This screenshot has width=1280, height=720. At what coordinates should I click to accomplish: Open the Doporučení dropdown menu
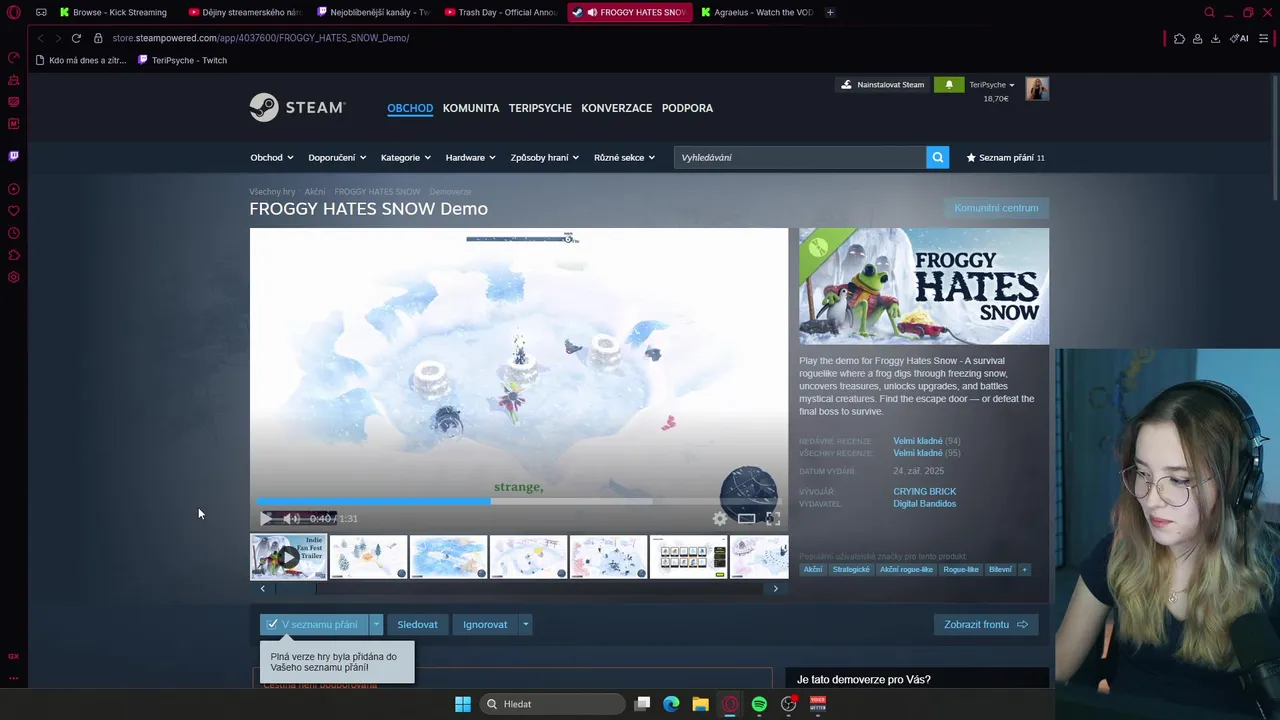(337, 157)
